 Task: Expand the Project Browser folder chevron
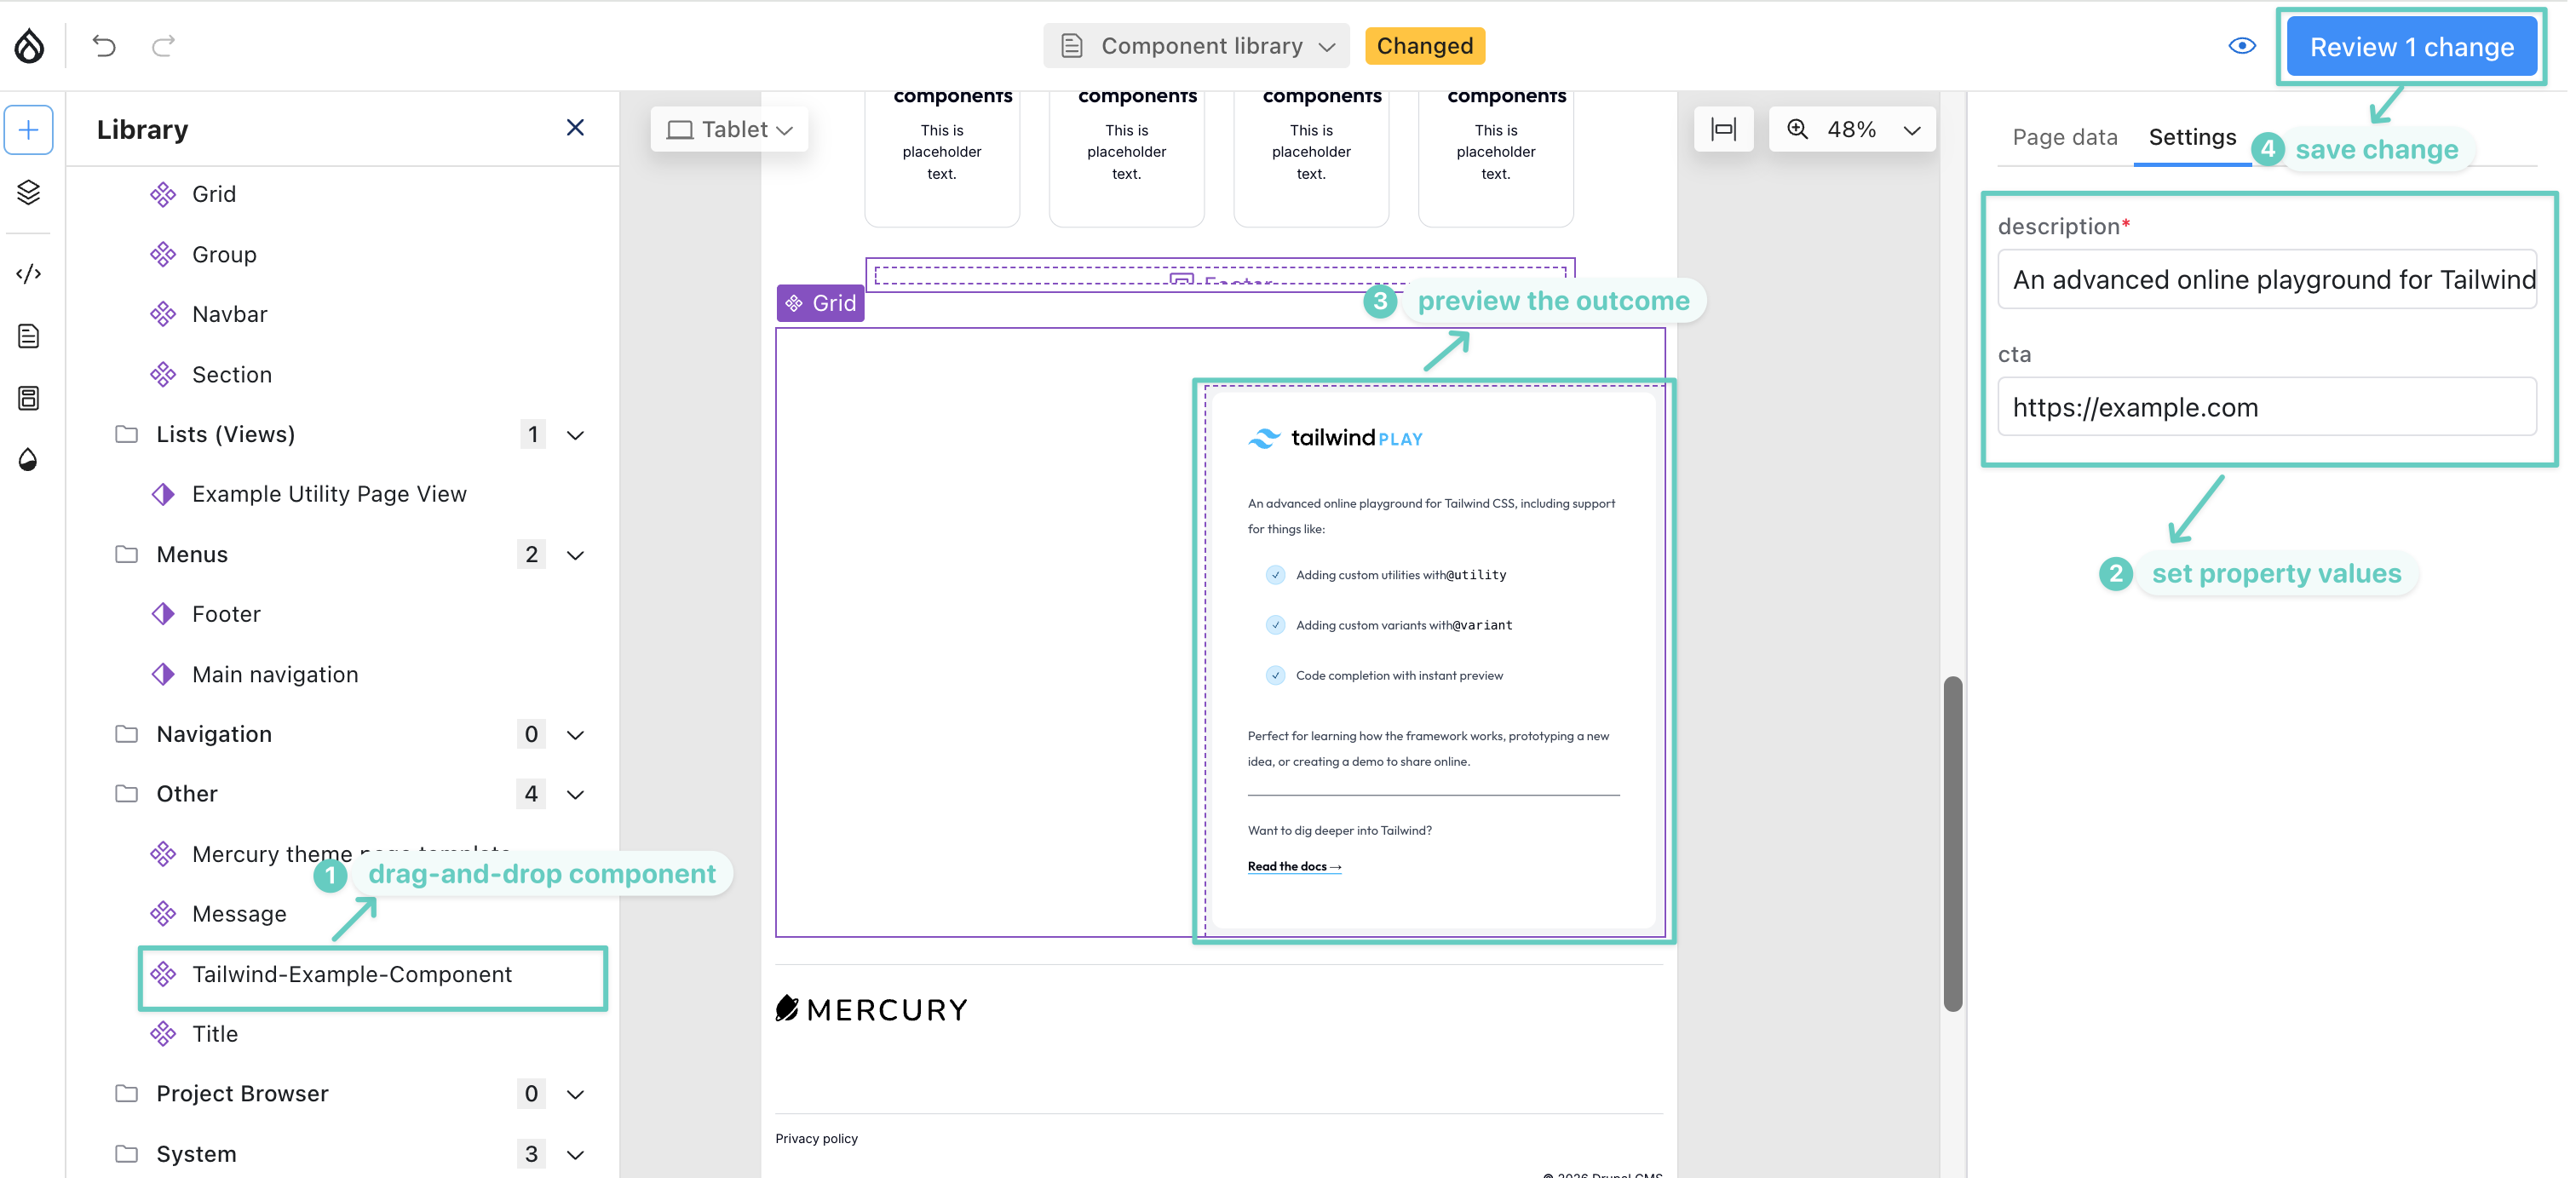tap(576, 1094)
